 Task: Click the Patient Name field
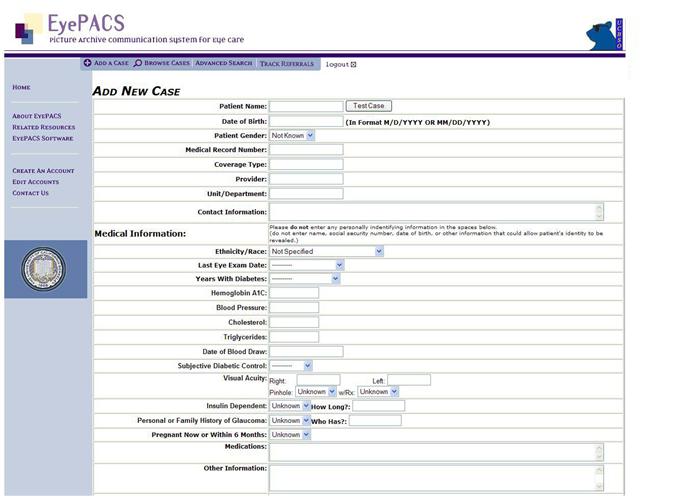(306, 106)
